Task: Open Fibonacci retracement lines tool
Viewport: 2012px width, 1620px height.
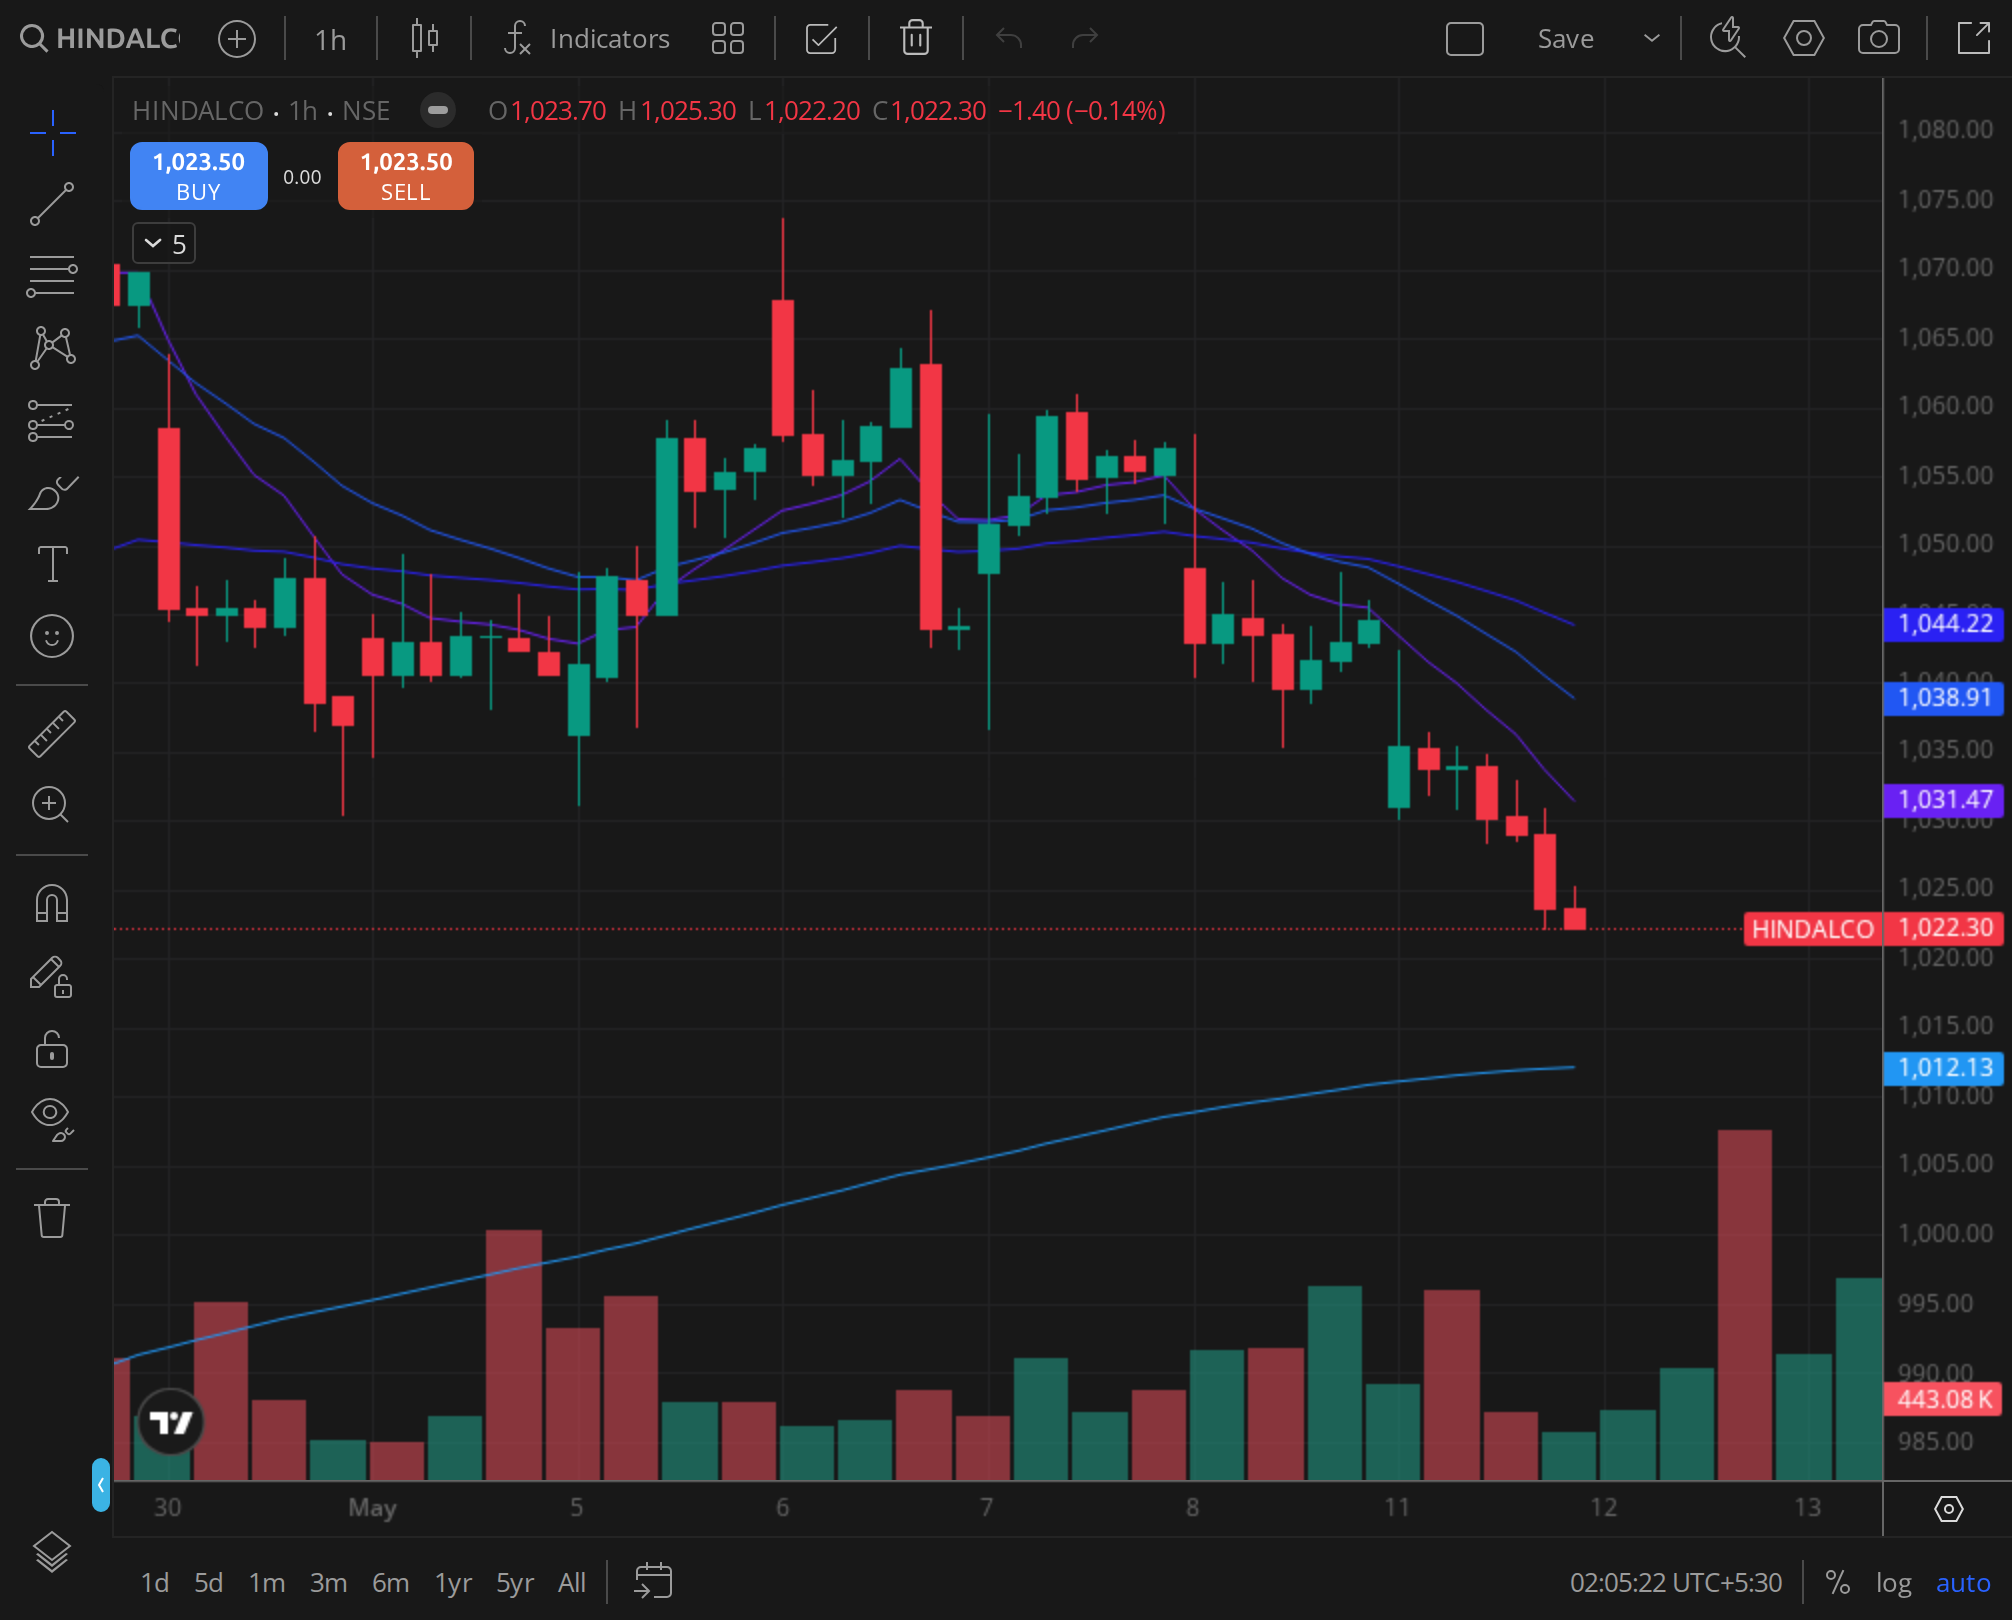Action: tap(52, 276)
